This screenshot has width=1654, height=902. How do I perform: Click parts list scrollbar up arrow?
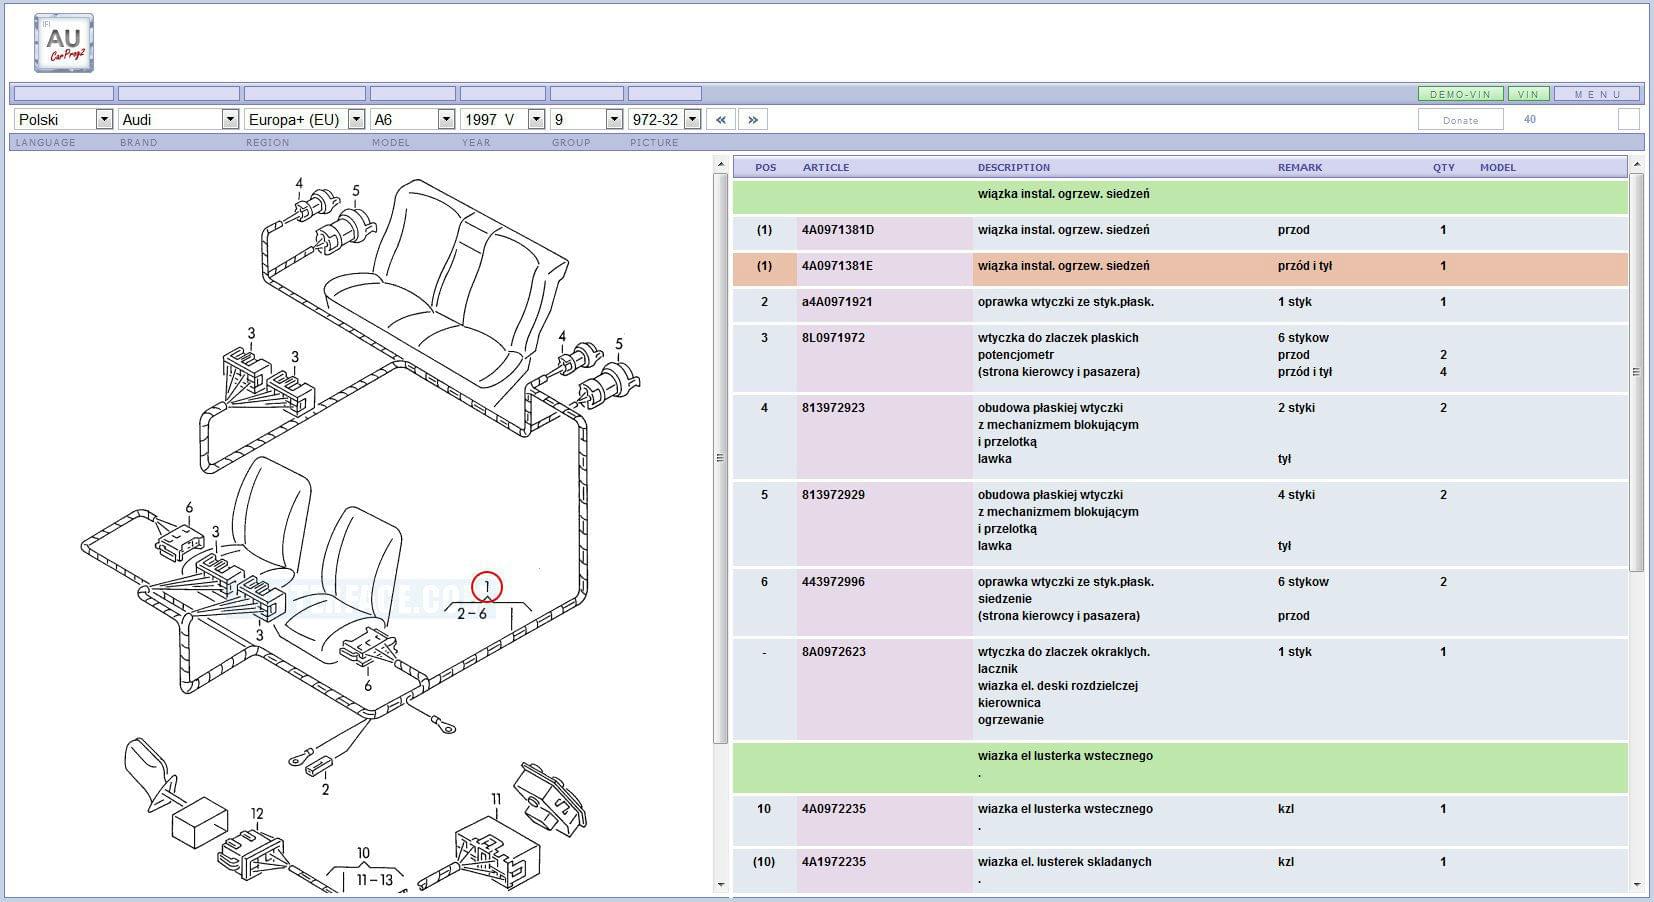click(x=1636, y=164)
